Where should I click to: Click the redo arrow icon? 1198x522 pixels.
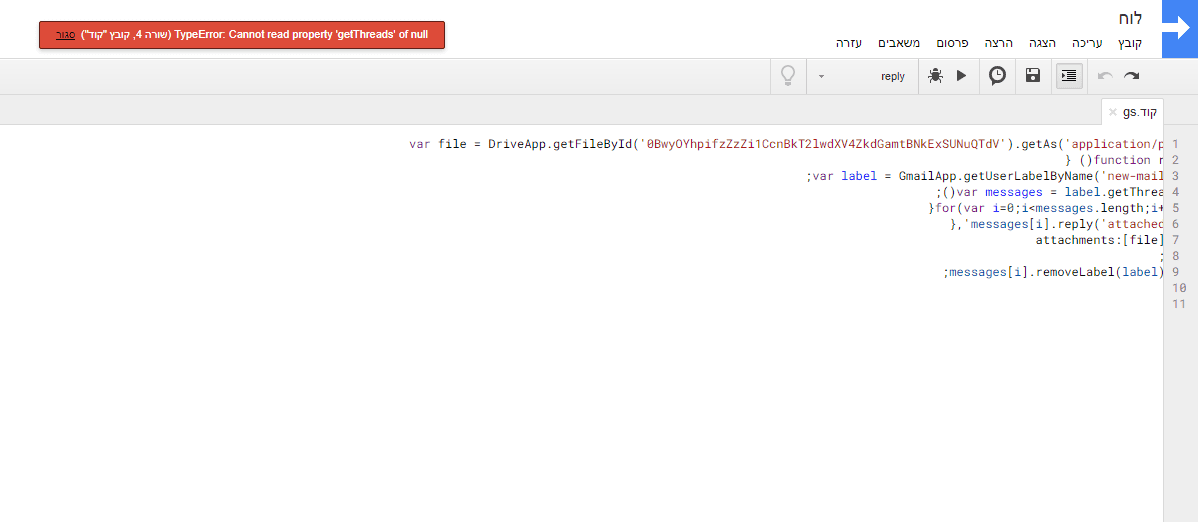click(1131, 76)
